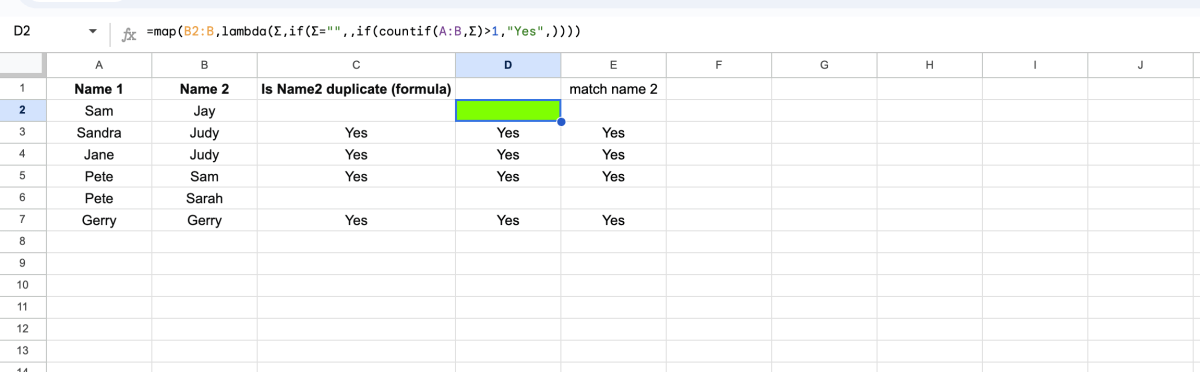This screenshot has width=1200, height=372.
Task: Select row 9 header
Action: click(x=22, y=263)
